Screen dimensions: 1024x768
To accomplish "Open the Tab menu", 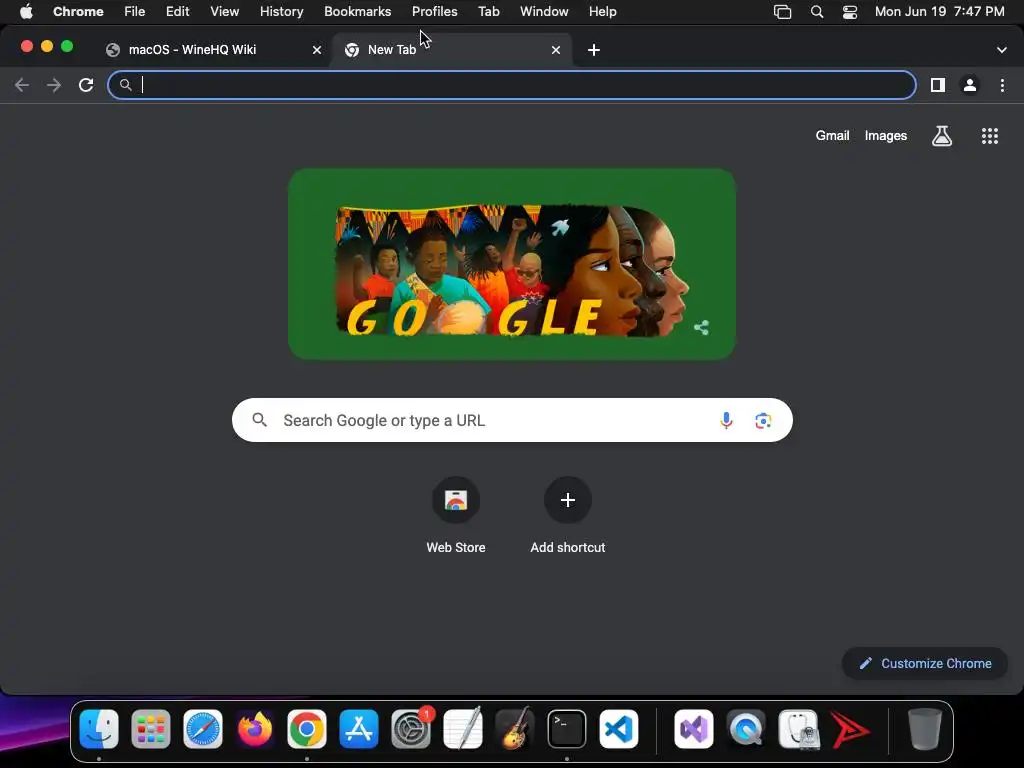I will pos(488,12).
